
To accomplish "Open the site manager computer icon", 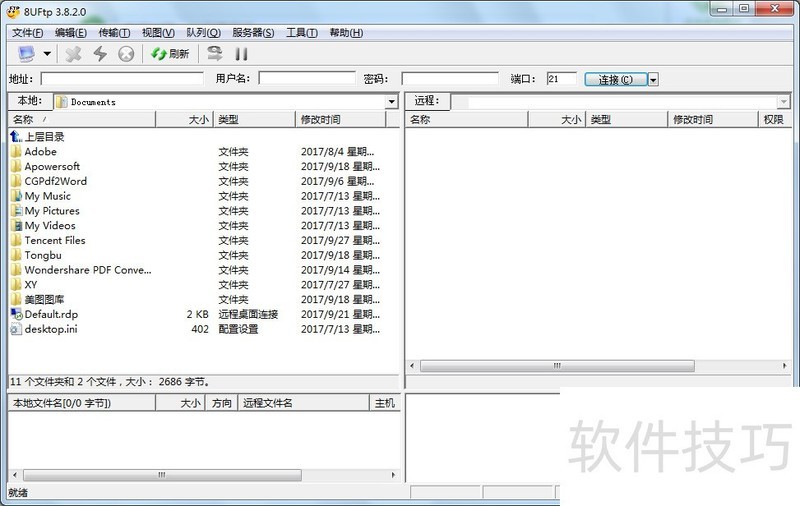I will pyautogui.click(x=26, y=54).
